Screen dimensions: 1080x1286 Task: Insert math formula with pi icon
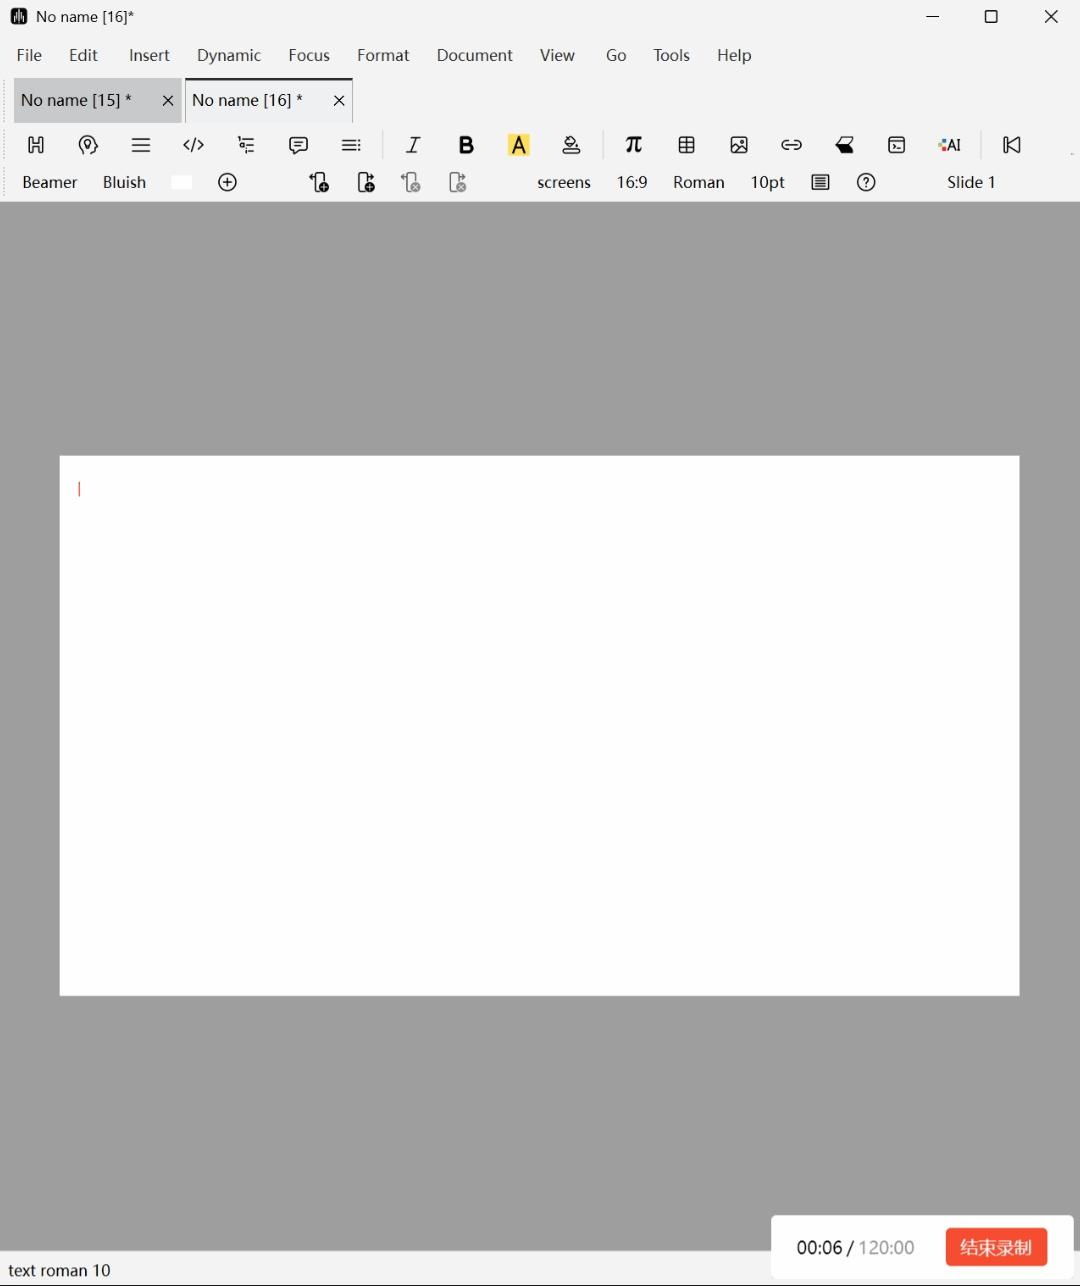633,145
